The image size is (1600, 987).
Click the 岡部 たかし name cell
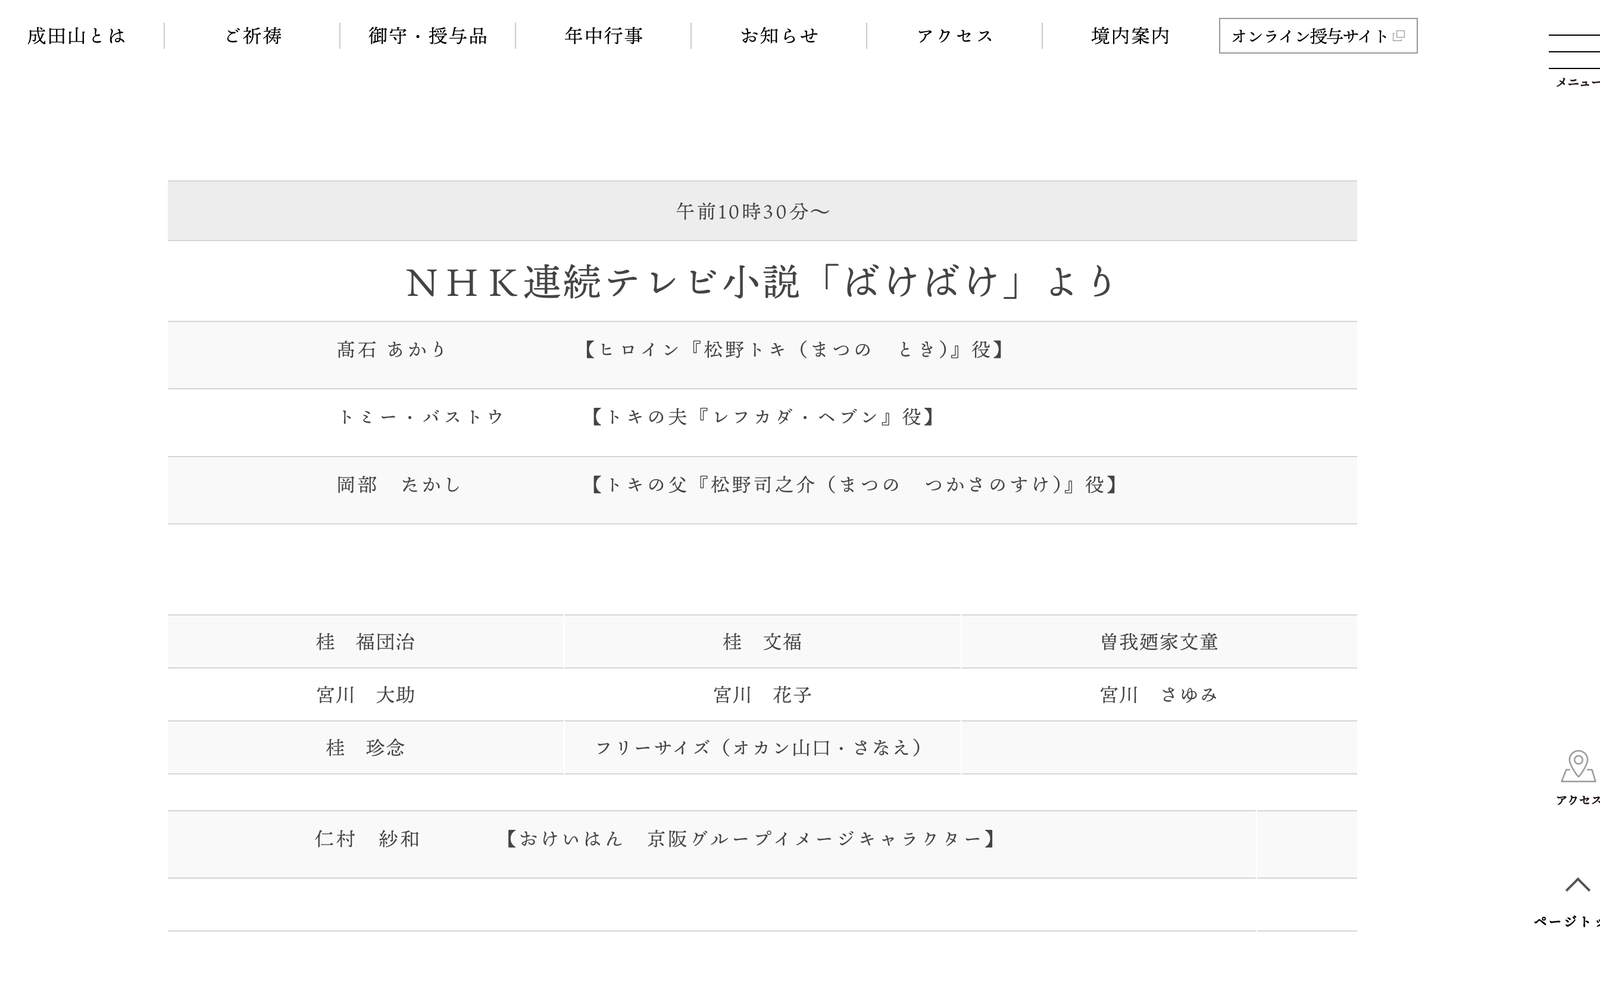pyautogui.click(x=399, y=485)
